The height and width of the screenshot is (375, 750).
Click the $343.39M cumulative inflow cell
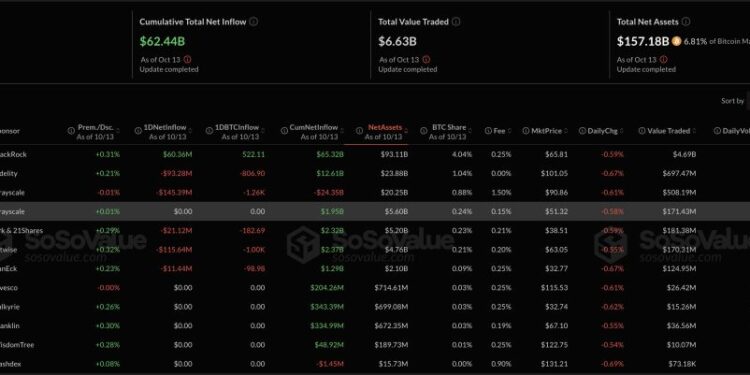(327, 307)
